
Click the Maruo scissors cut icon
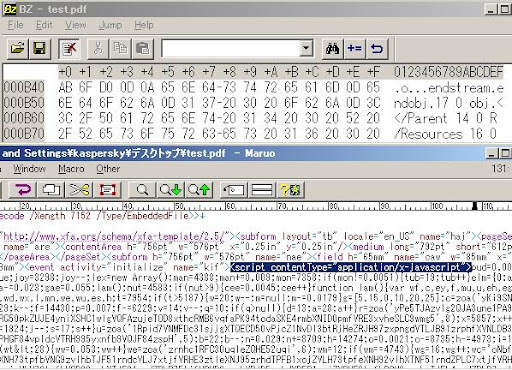[x=79, y=190]
